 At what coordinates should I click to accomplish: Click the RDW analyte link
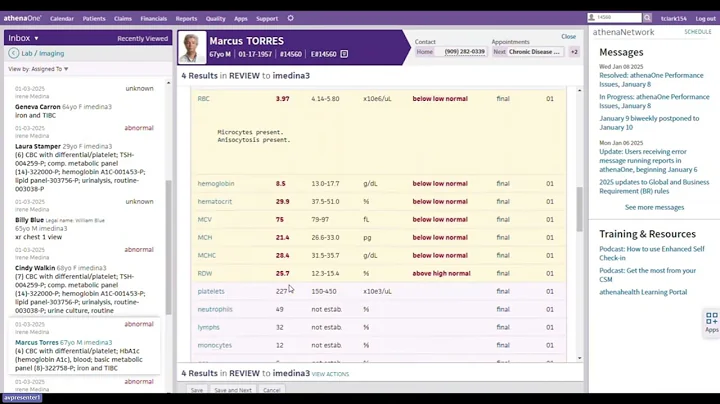pos(205,273)
